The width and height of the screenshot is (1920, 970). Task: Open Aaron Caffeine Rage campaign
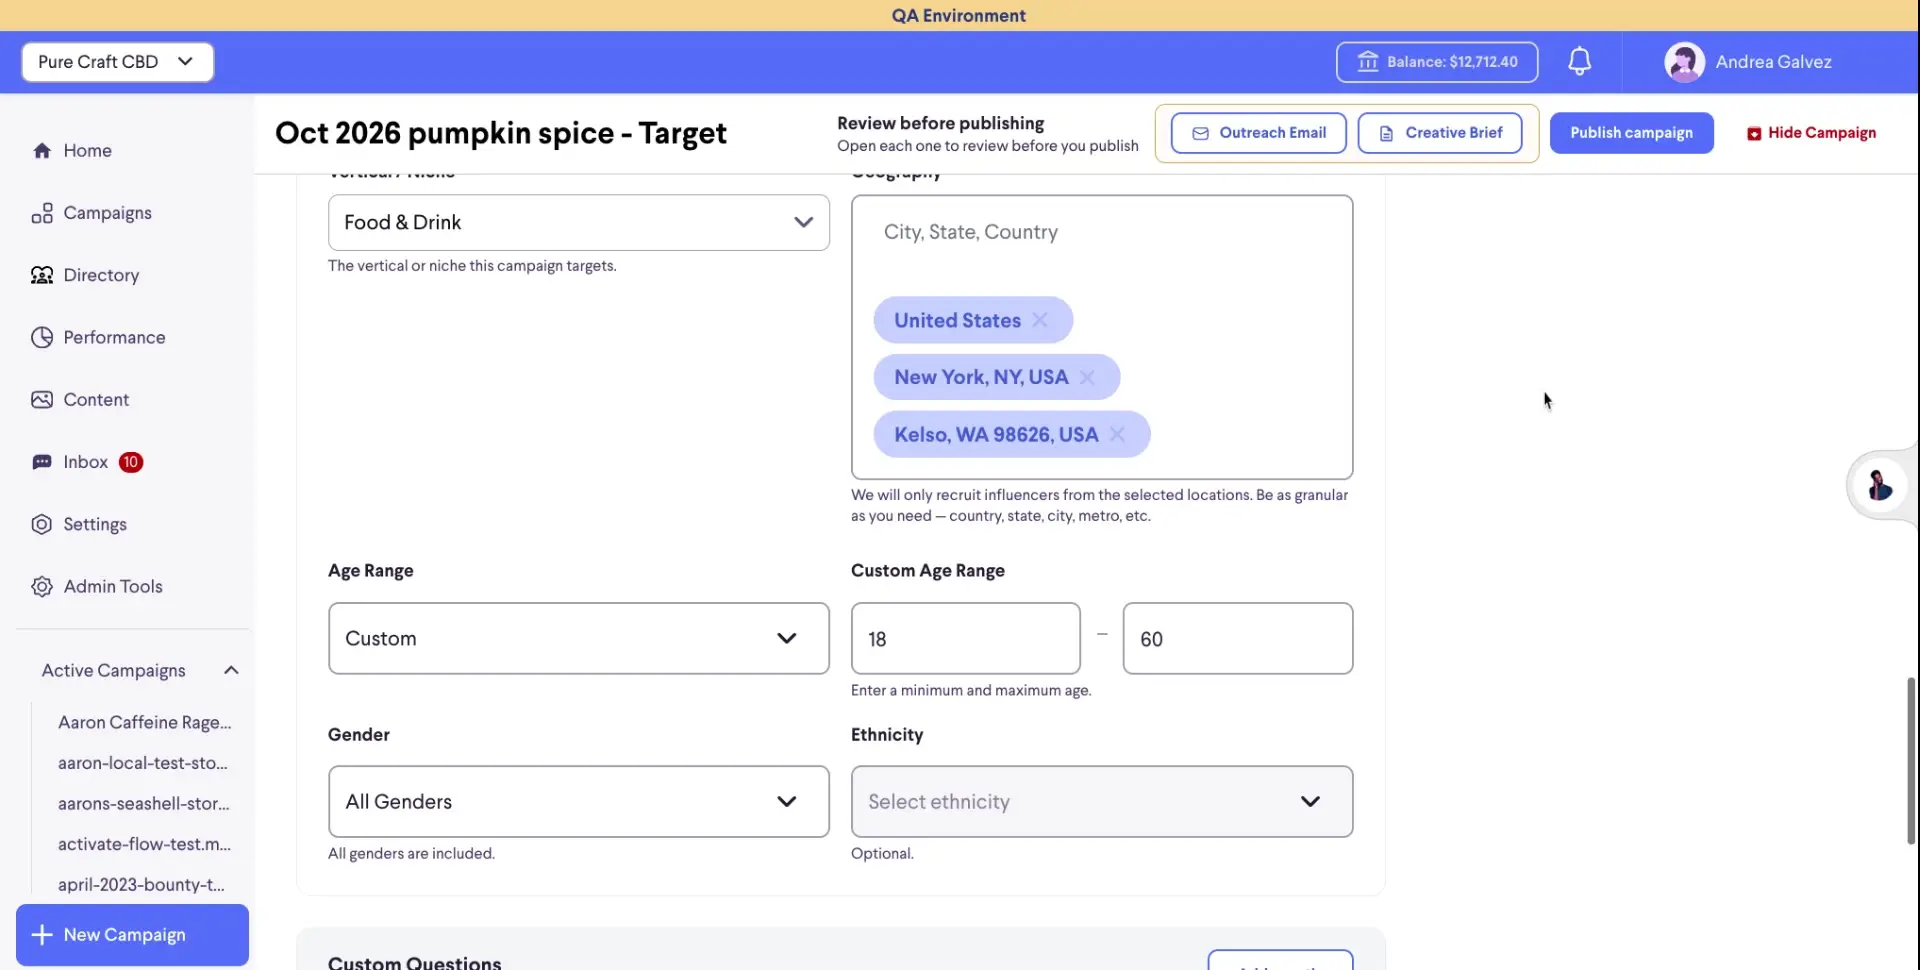[144, 722]
